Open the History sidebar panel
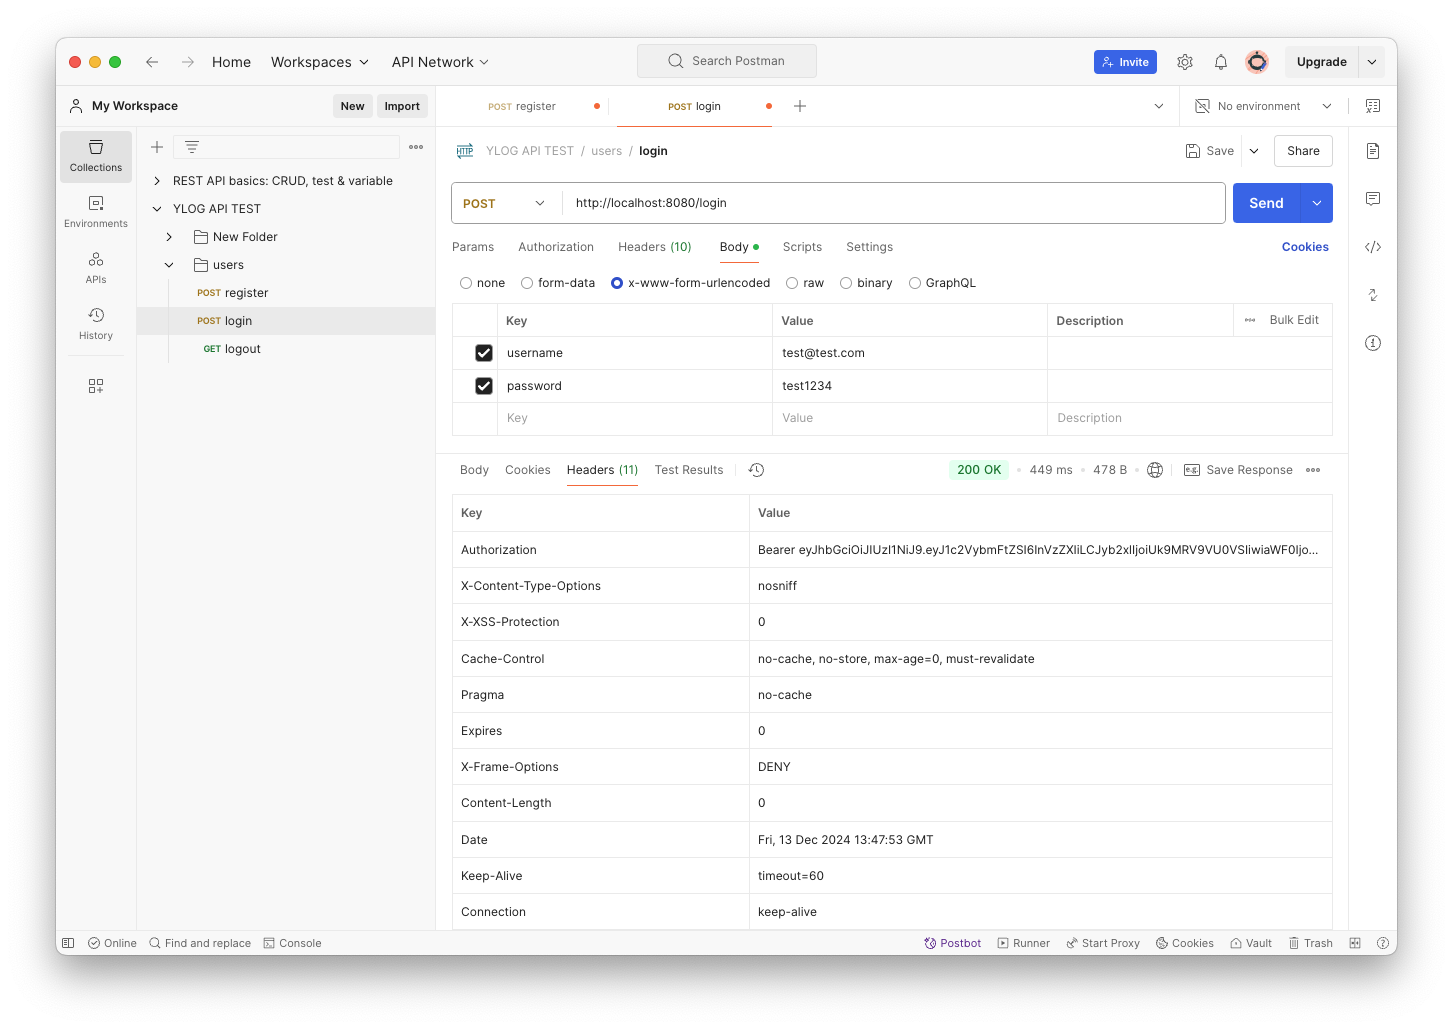Viewport: 1453px width, 1029px height. (96, 324)
